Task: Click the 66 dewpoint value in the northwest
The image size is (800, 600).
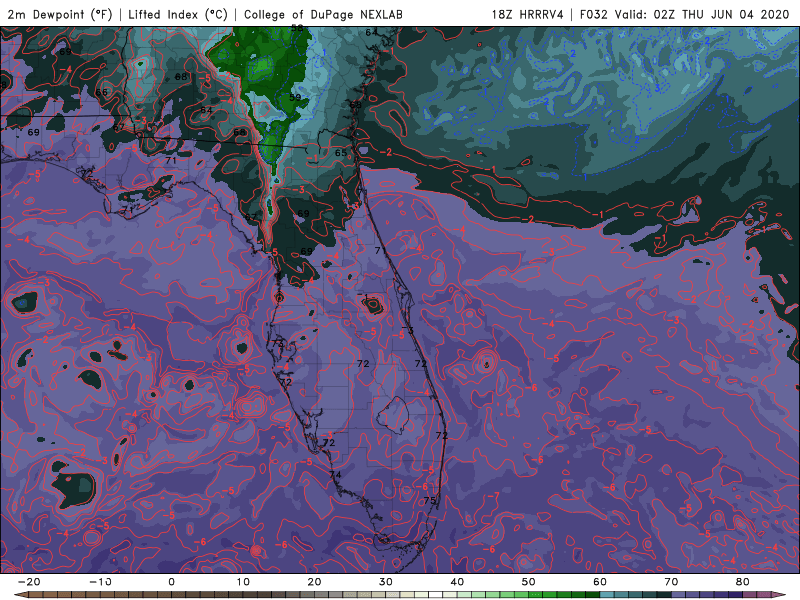Action: [102, 92]
